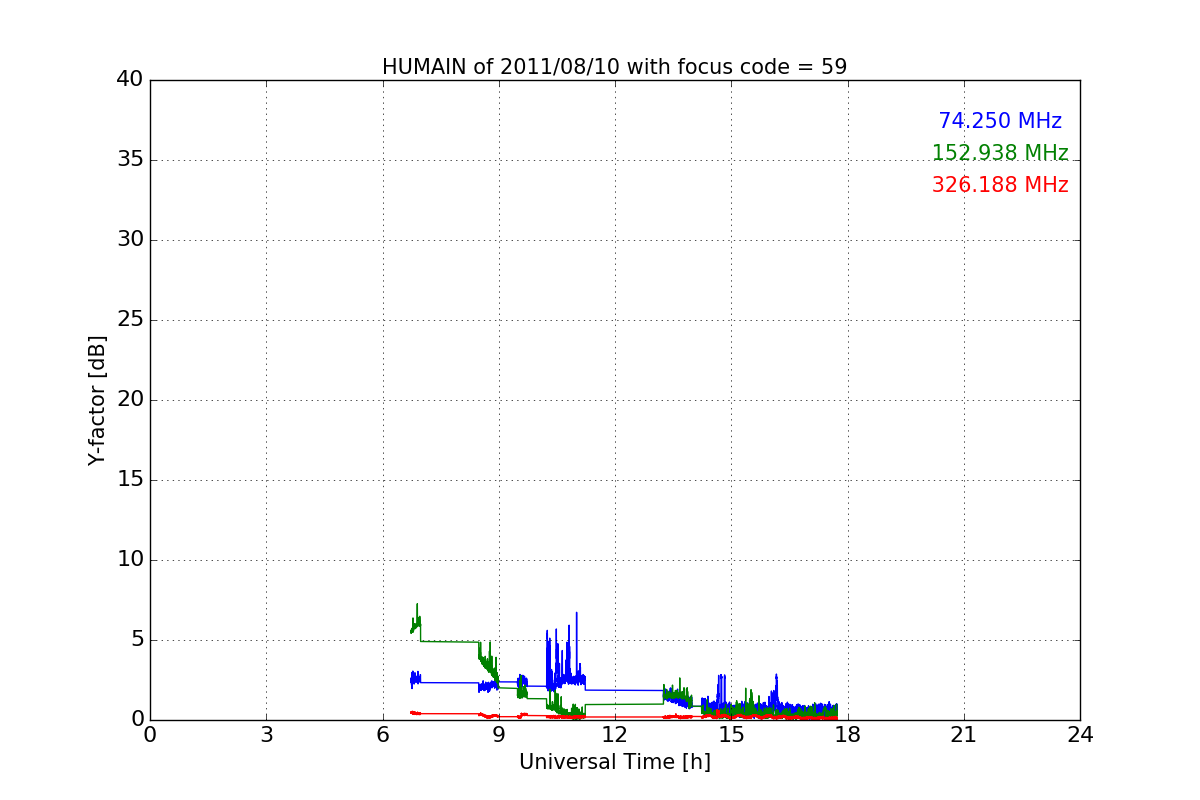Viewport: 1200px width, 800px height.
Task: Click the 'Y-factor [dB]' axis label
Action: pyautogui.click(x=97, y=400)
